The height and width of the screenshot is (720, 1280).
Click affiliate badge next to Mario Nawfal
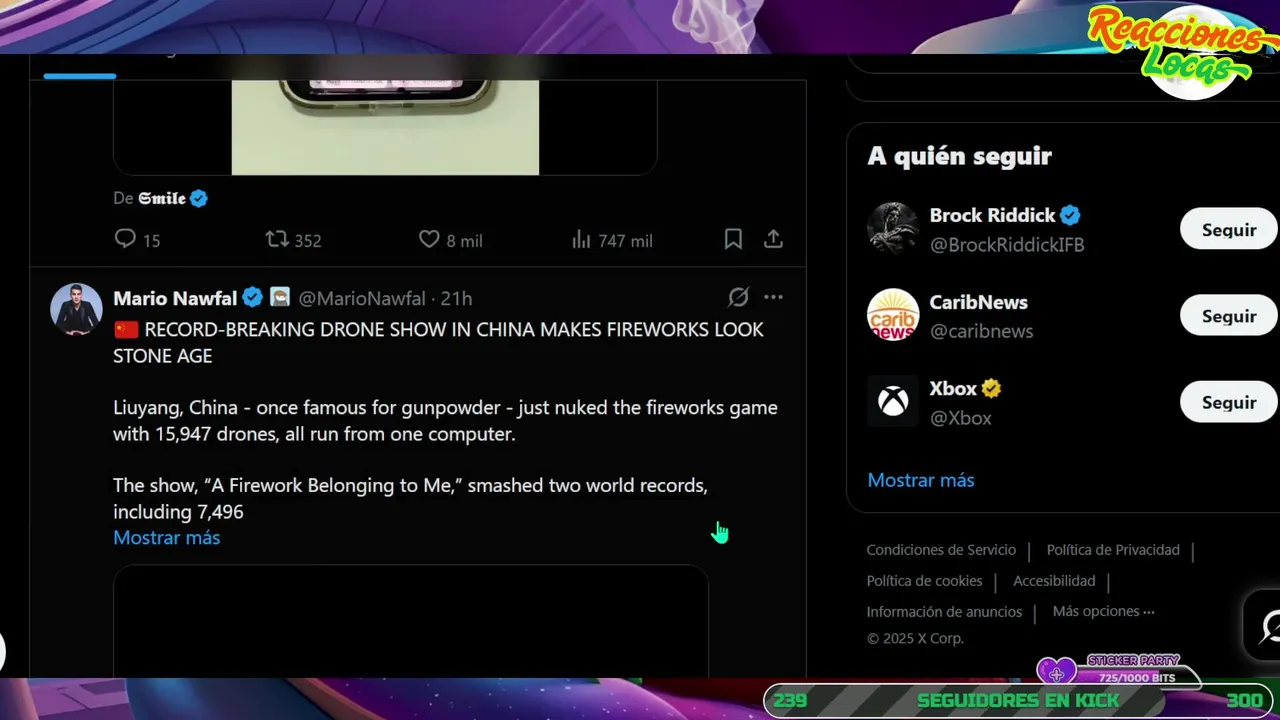tap(280, 297)
